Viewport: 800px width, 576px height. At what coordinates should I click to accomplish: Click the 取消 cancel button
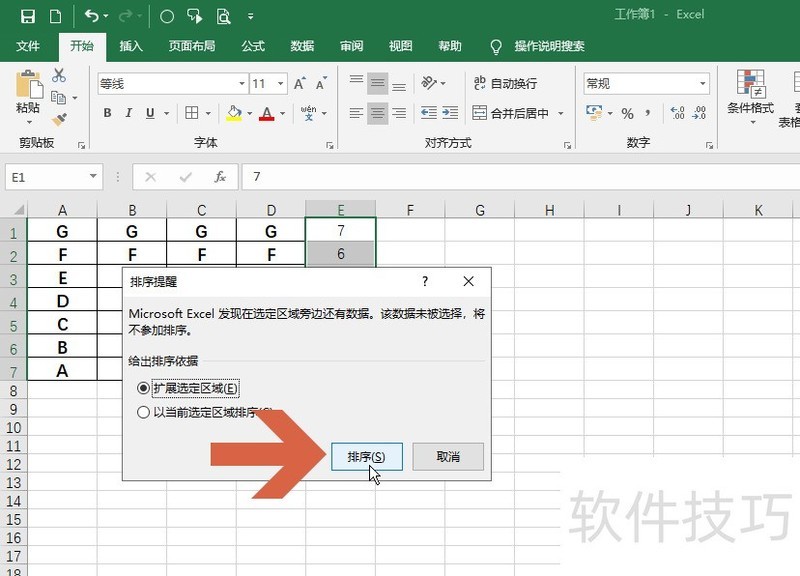[x=447, y=456]
